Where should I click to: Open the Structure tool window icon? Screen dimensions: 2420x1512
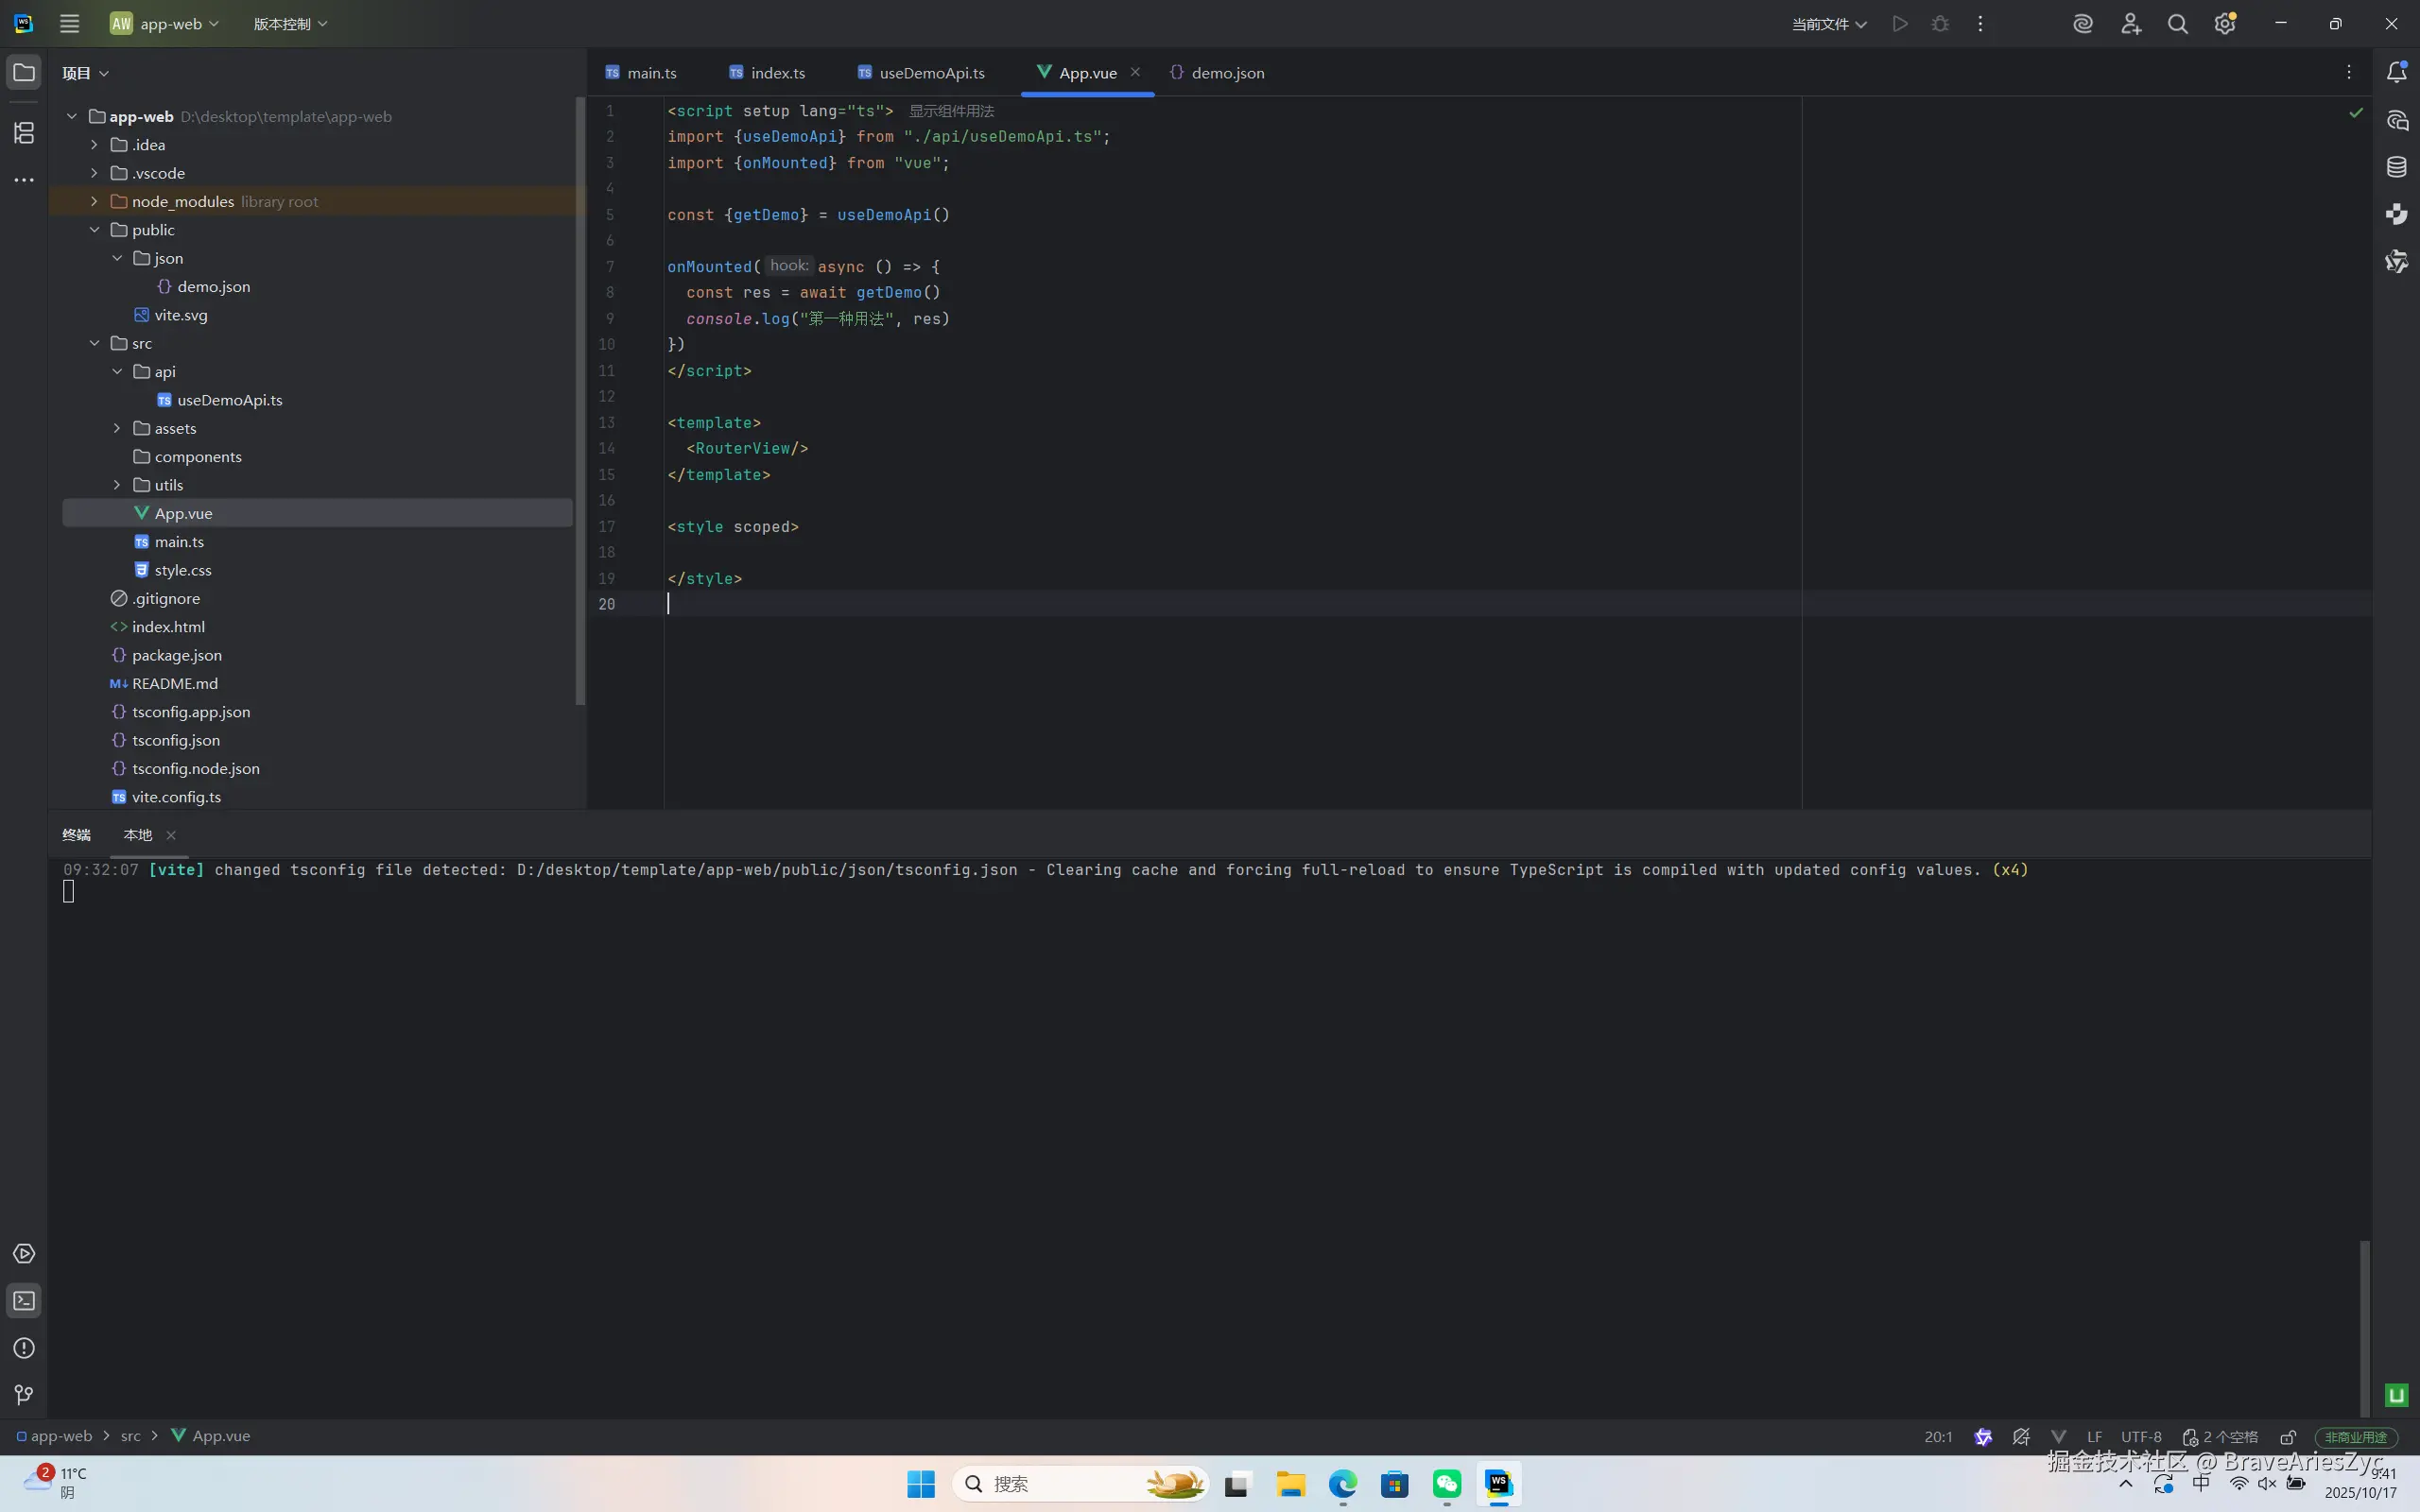coord(24,132)
